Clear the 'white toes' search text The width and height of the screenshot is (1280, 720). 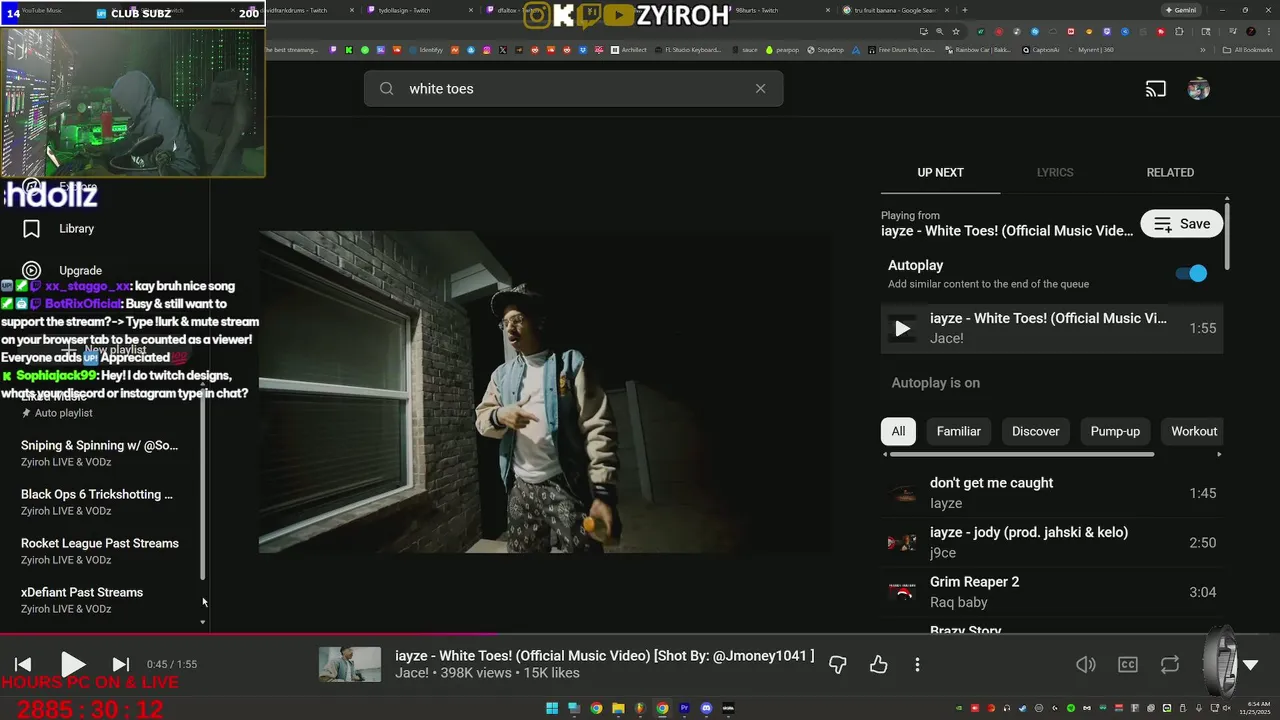click(x=760, y=88)
